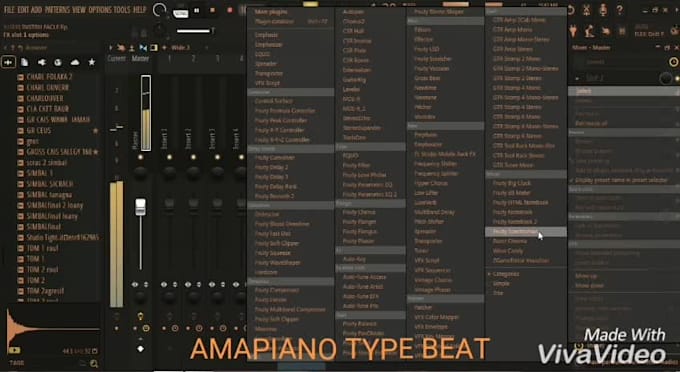The image size is (680, 372).
Task: Mute Insert 2 track LED
Action: [x=193, y=157]
